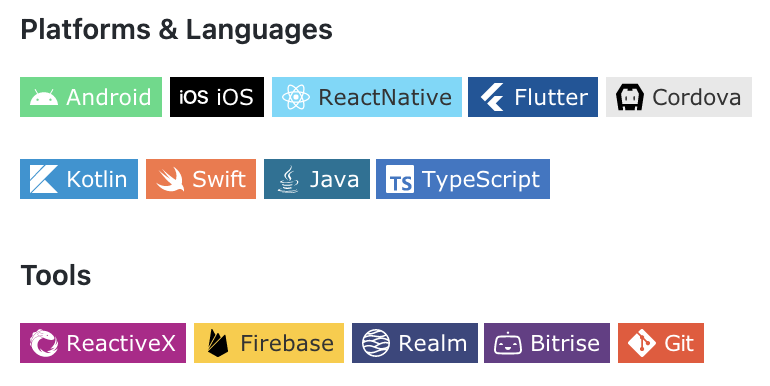
Task: Select the Firebase badge label
Action: coord(287,343)
